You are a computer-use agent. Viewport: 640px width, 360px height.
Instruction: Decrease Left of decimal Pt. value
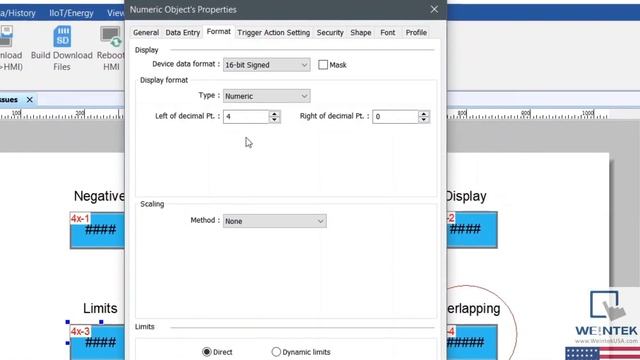pos(275,120)
